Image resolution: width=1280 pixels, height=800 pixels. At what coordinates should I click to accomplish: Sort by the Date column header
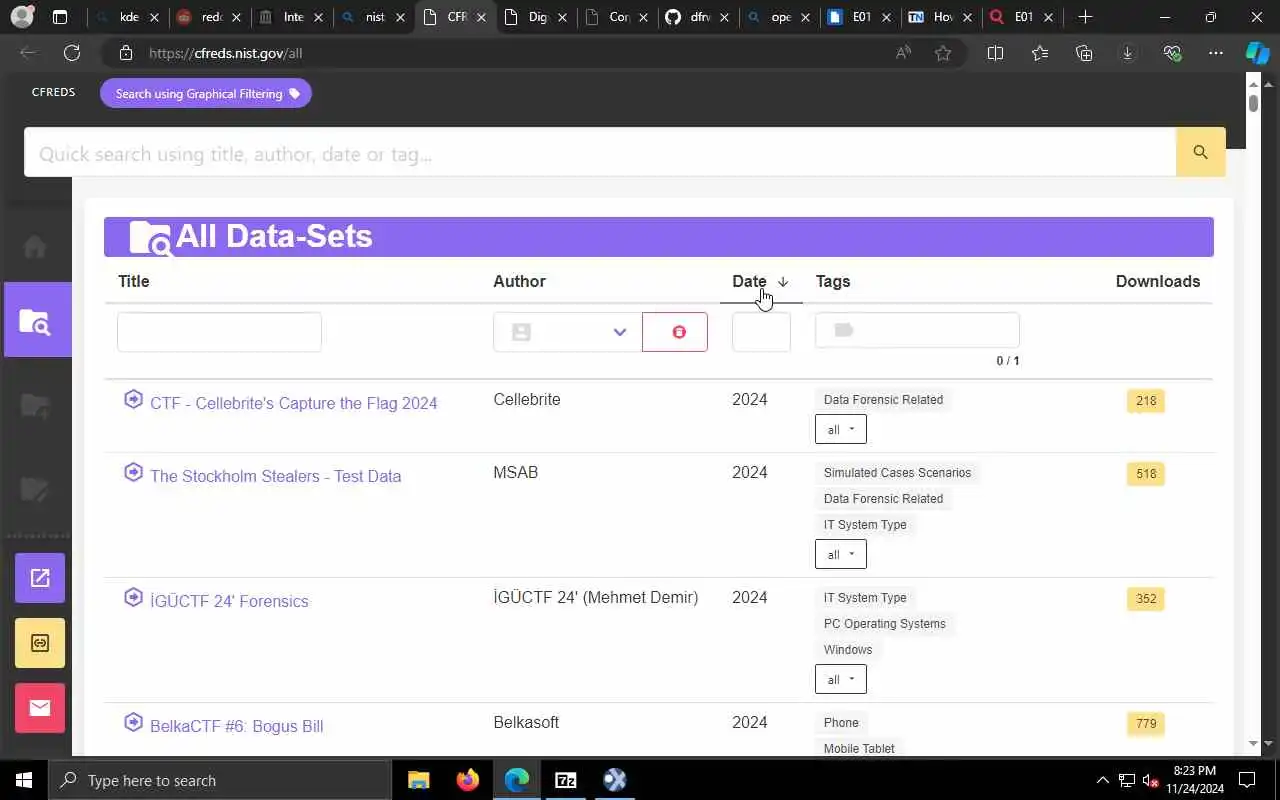[760, 281]
